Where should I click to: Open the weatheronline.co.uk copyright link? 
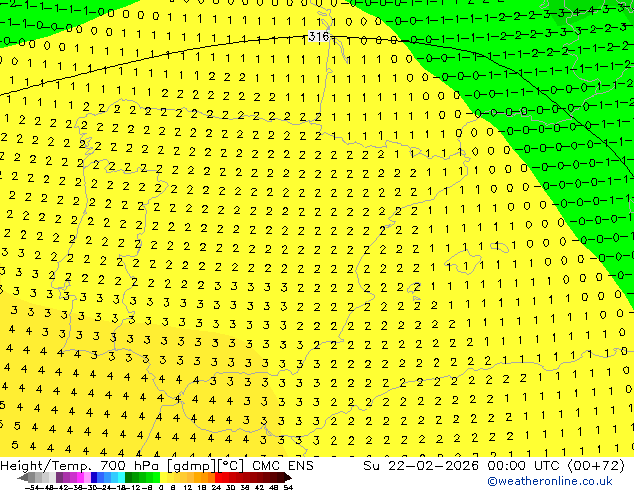coord(550,481)
